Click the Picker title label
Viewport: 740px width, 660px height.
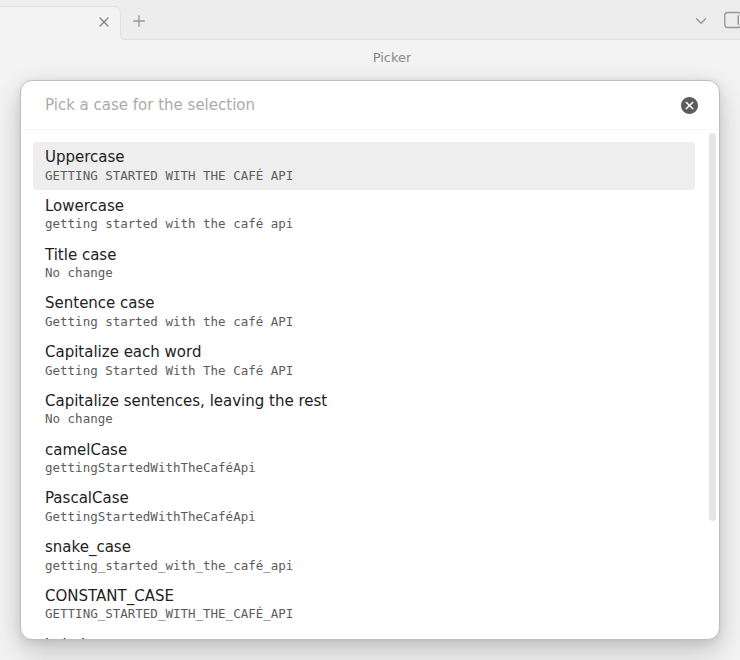pyautogui.click(x=392, y=58)
